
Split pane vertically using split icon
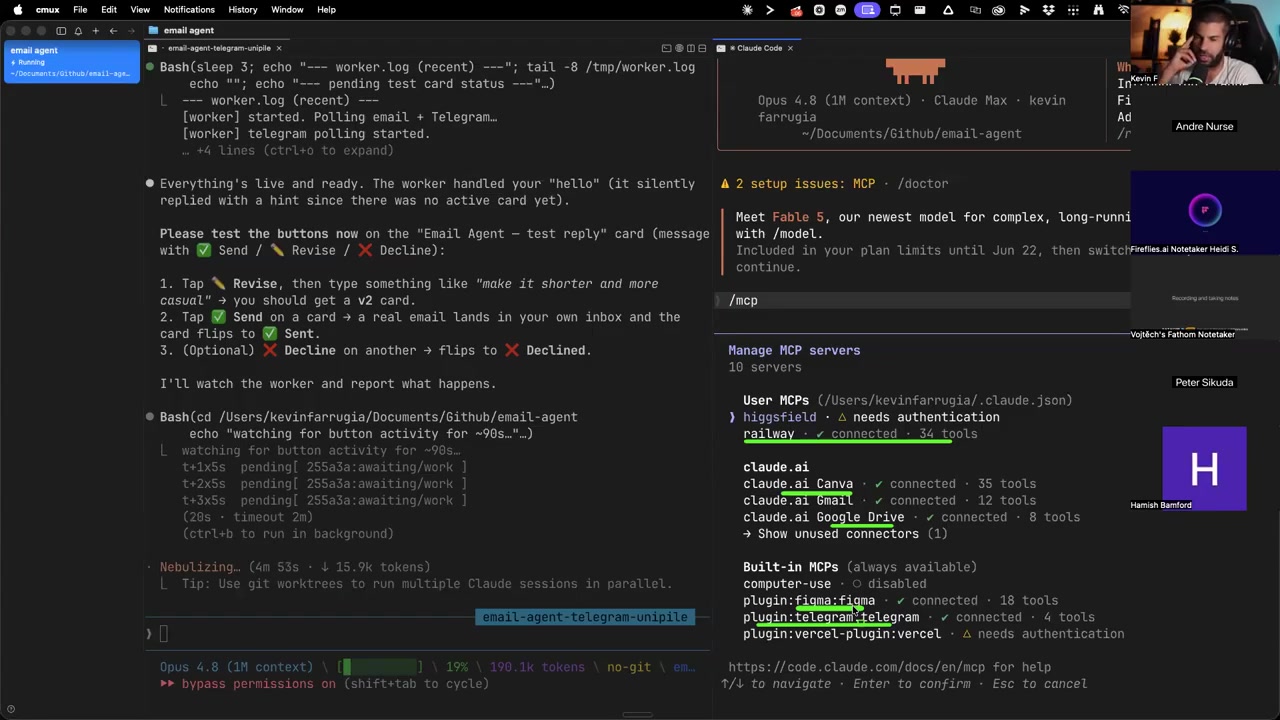tap(691, 48)
